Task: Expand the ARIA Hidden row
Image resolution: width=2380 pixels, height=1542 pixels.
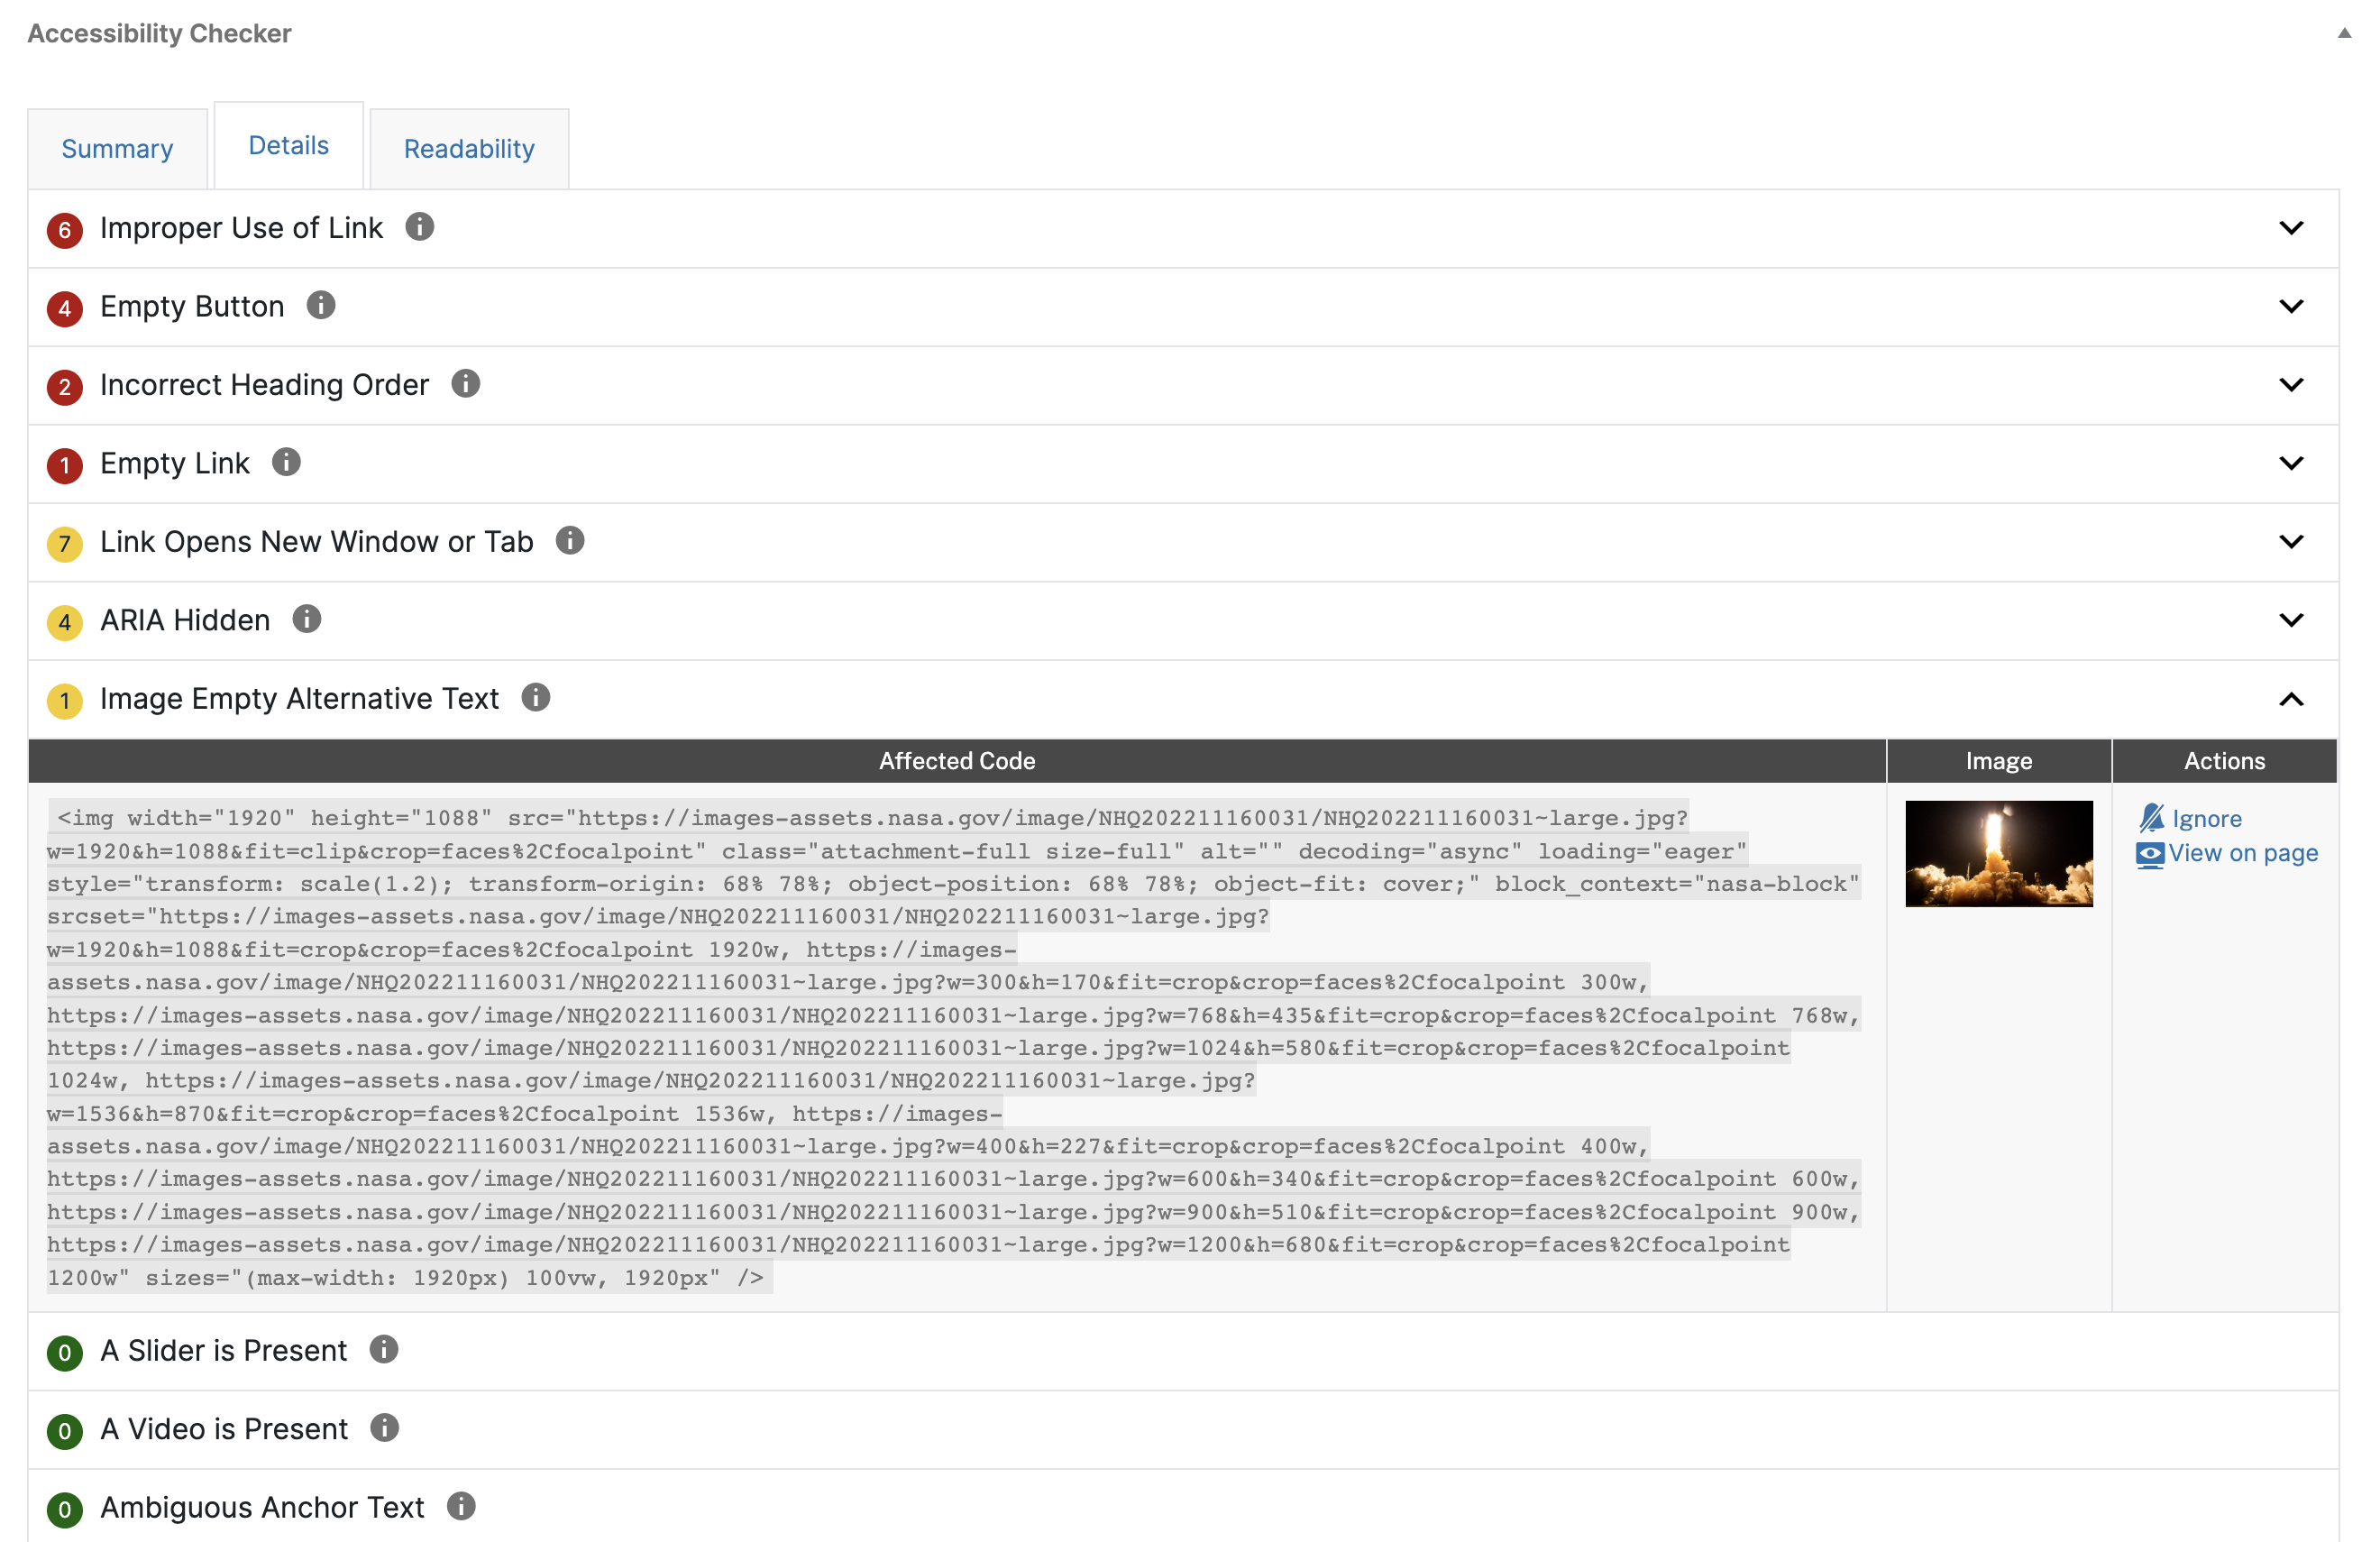Action: pyautogui.click(x=2291, y=620)
